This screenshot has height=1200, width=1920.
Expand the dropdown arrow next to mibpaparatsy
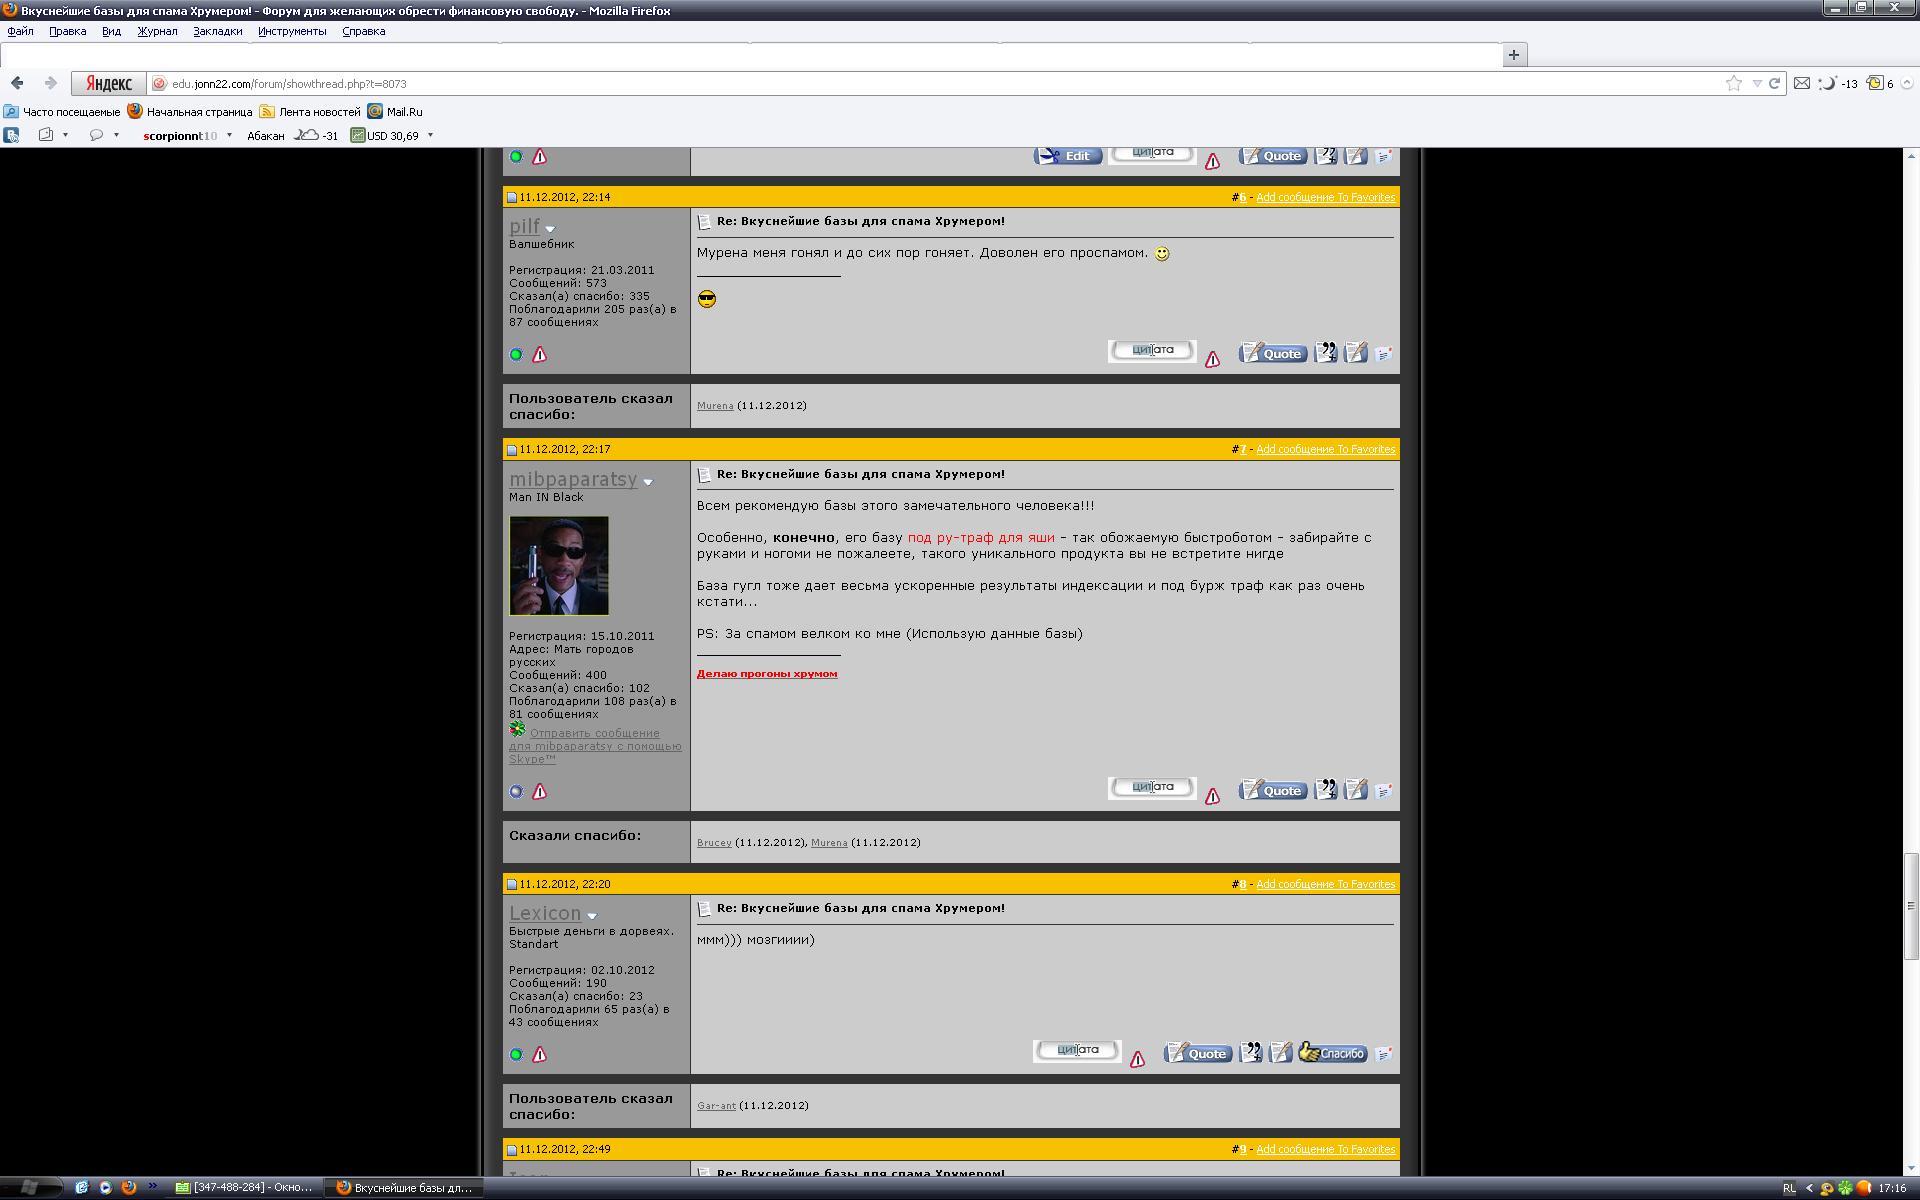(x=648, y=482)
